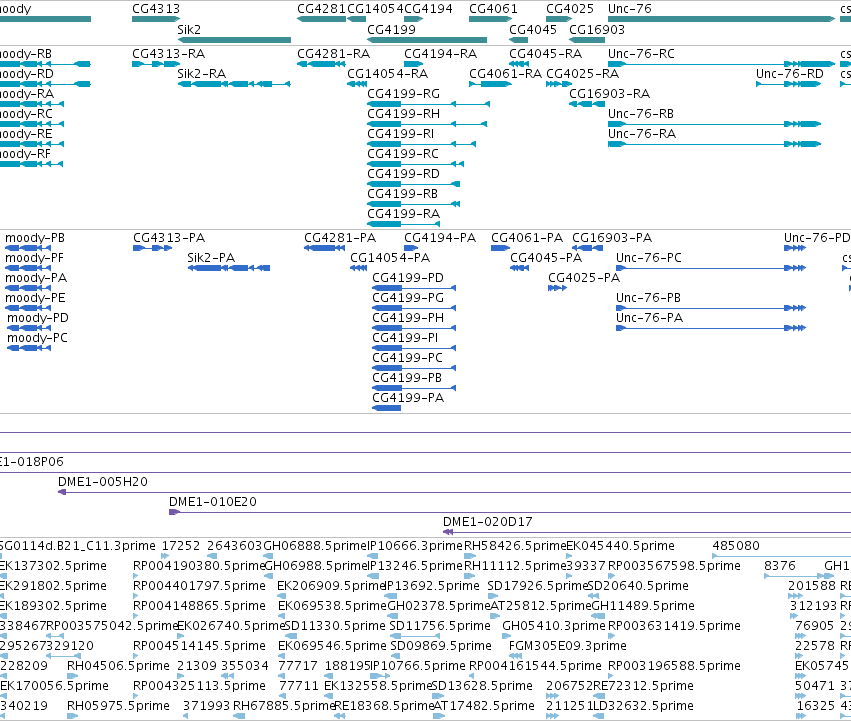Click the CG4199-RH transcript label
851x721 pixels.
404,114
